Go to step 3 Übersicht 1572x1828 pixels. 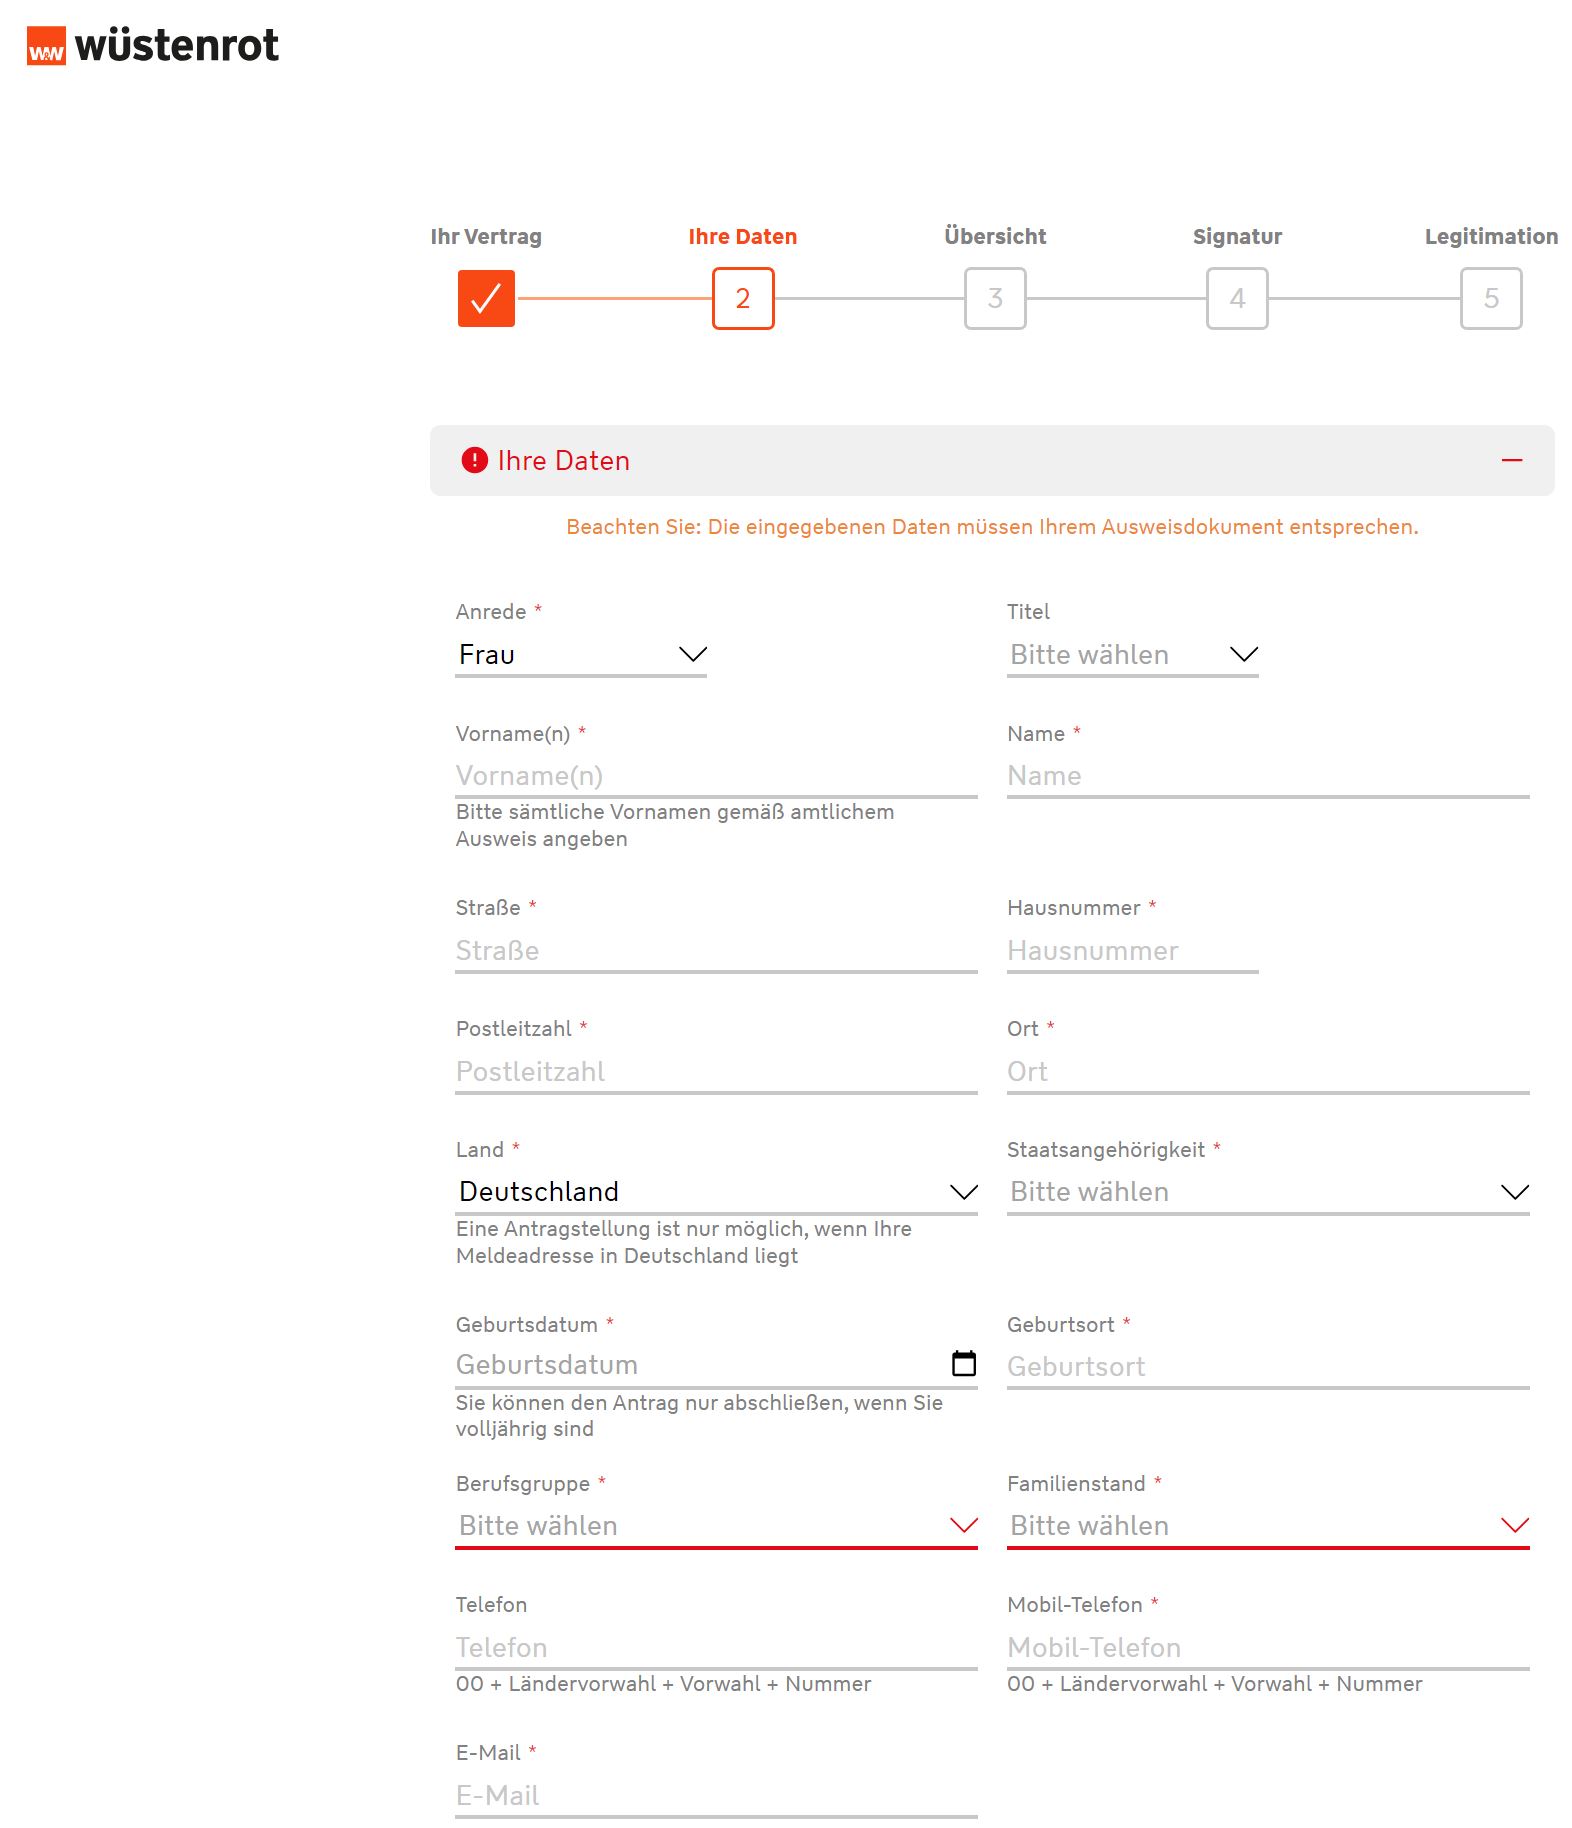pos(995,298)
